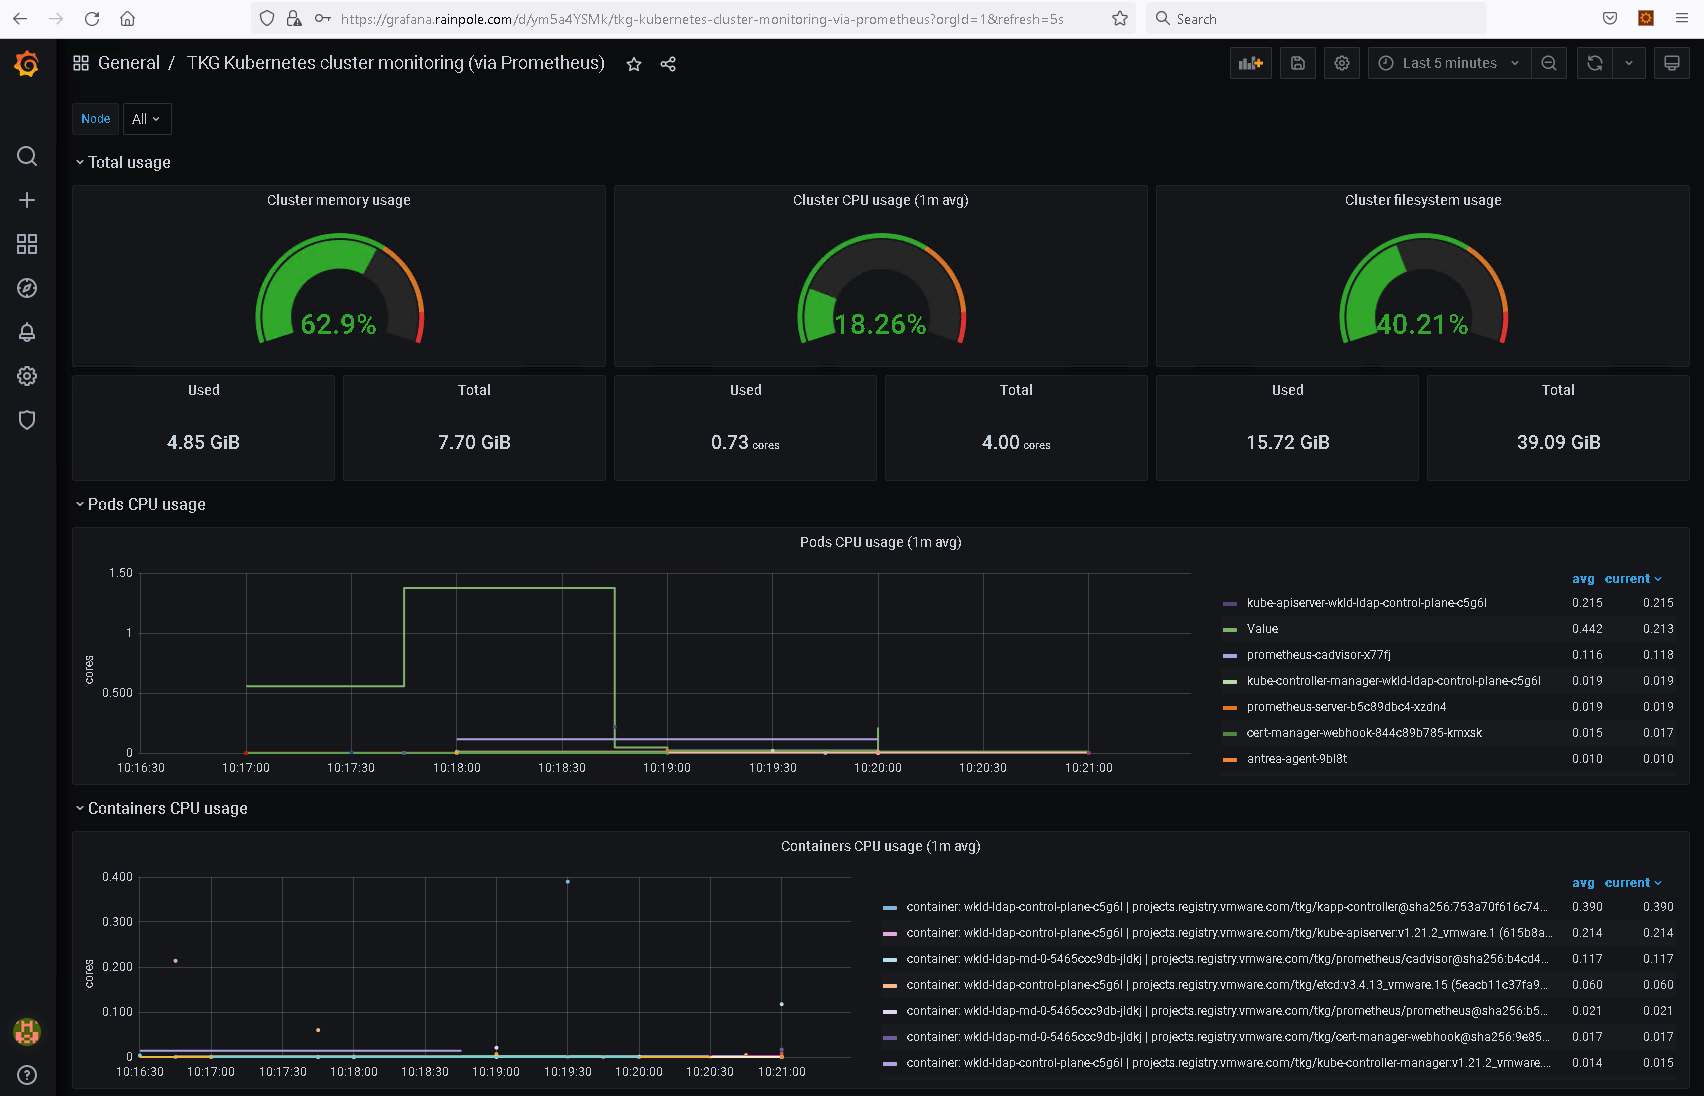1704x1096 pixels.
Task: Refresh the dashboard now
Action: click(x=1595, y=63)
